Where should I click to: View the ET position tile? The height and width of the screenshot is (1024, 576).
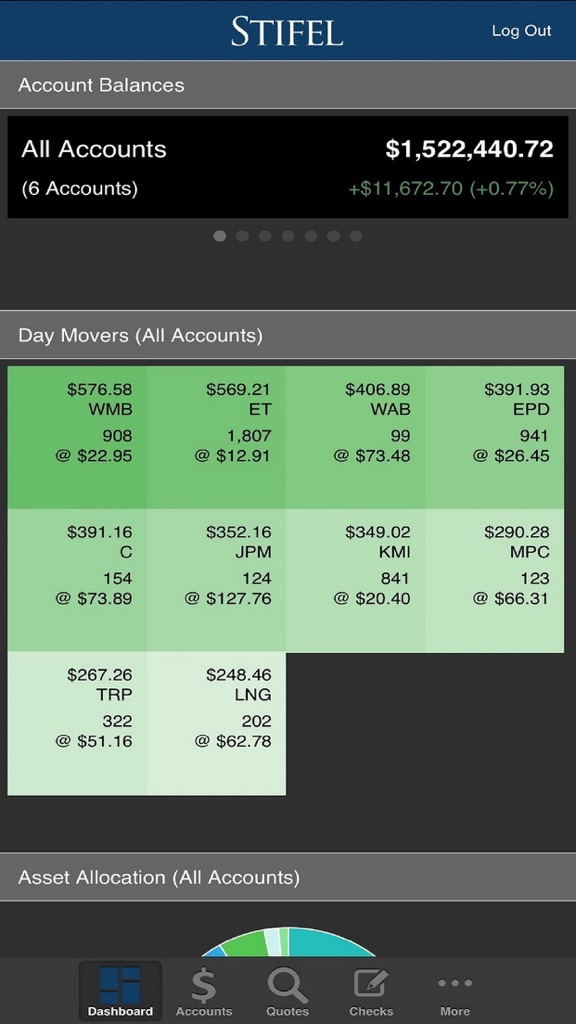point(216,438)
